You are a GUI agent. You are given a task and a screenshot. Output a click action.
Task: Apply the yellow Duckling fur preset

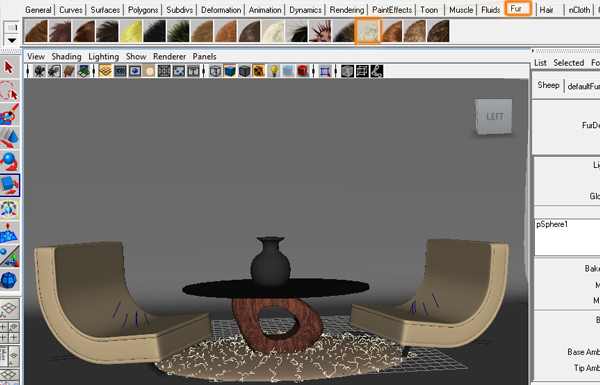point(131,31)
